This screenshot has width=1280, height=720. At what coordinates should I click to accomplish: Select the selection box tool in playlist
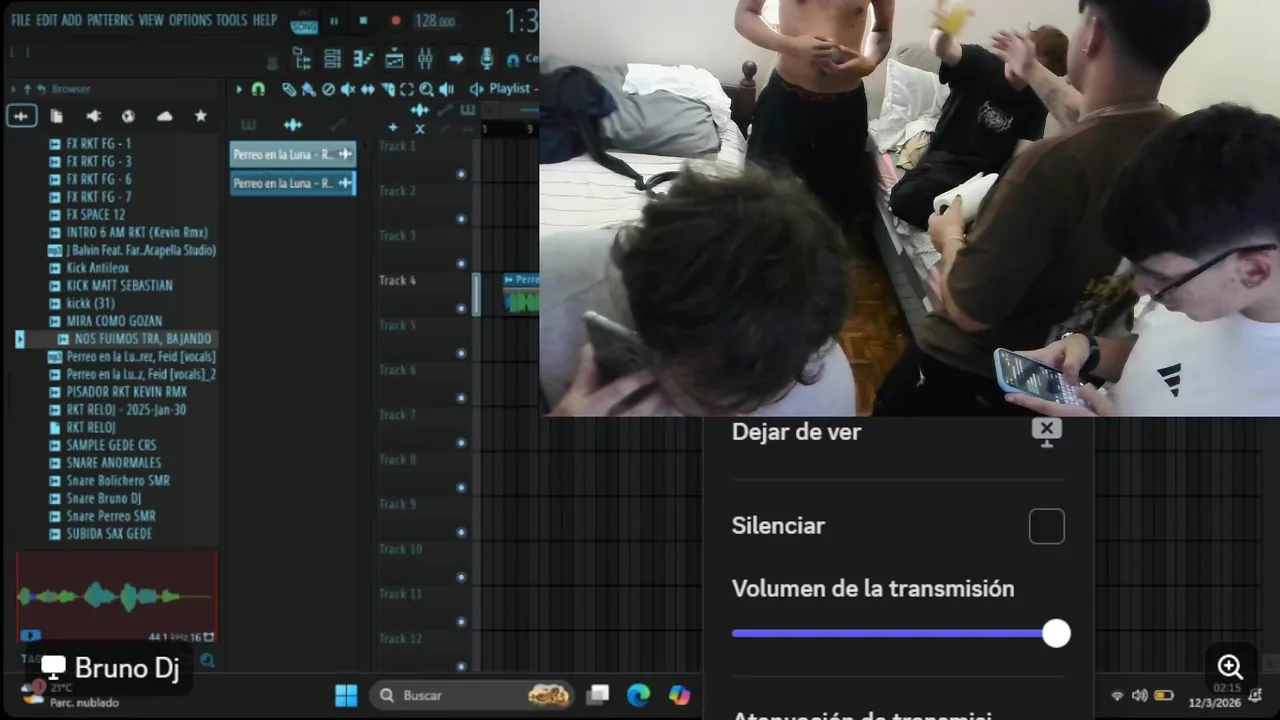point(407,89)
